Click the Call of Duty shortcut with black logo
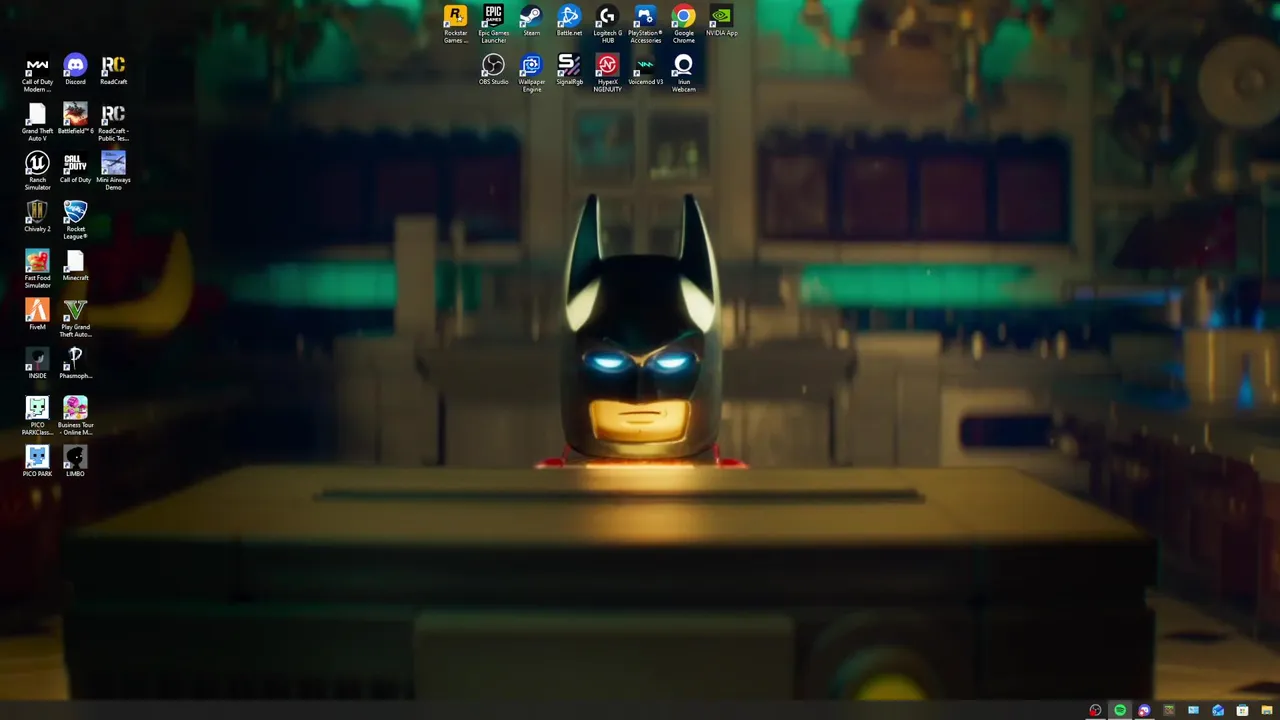Image resolution: width=1280 pixels, height=720 pixels. tap(75, 168)
